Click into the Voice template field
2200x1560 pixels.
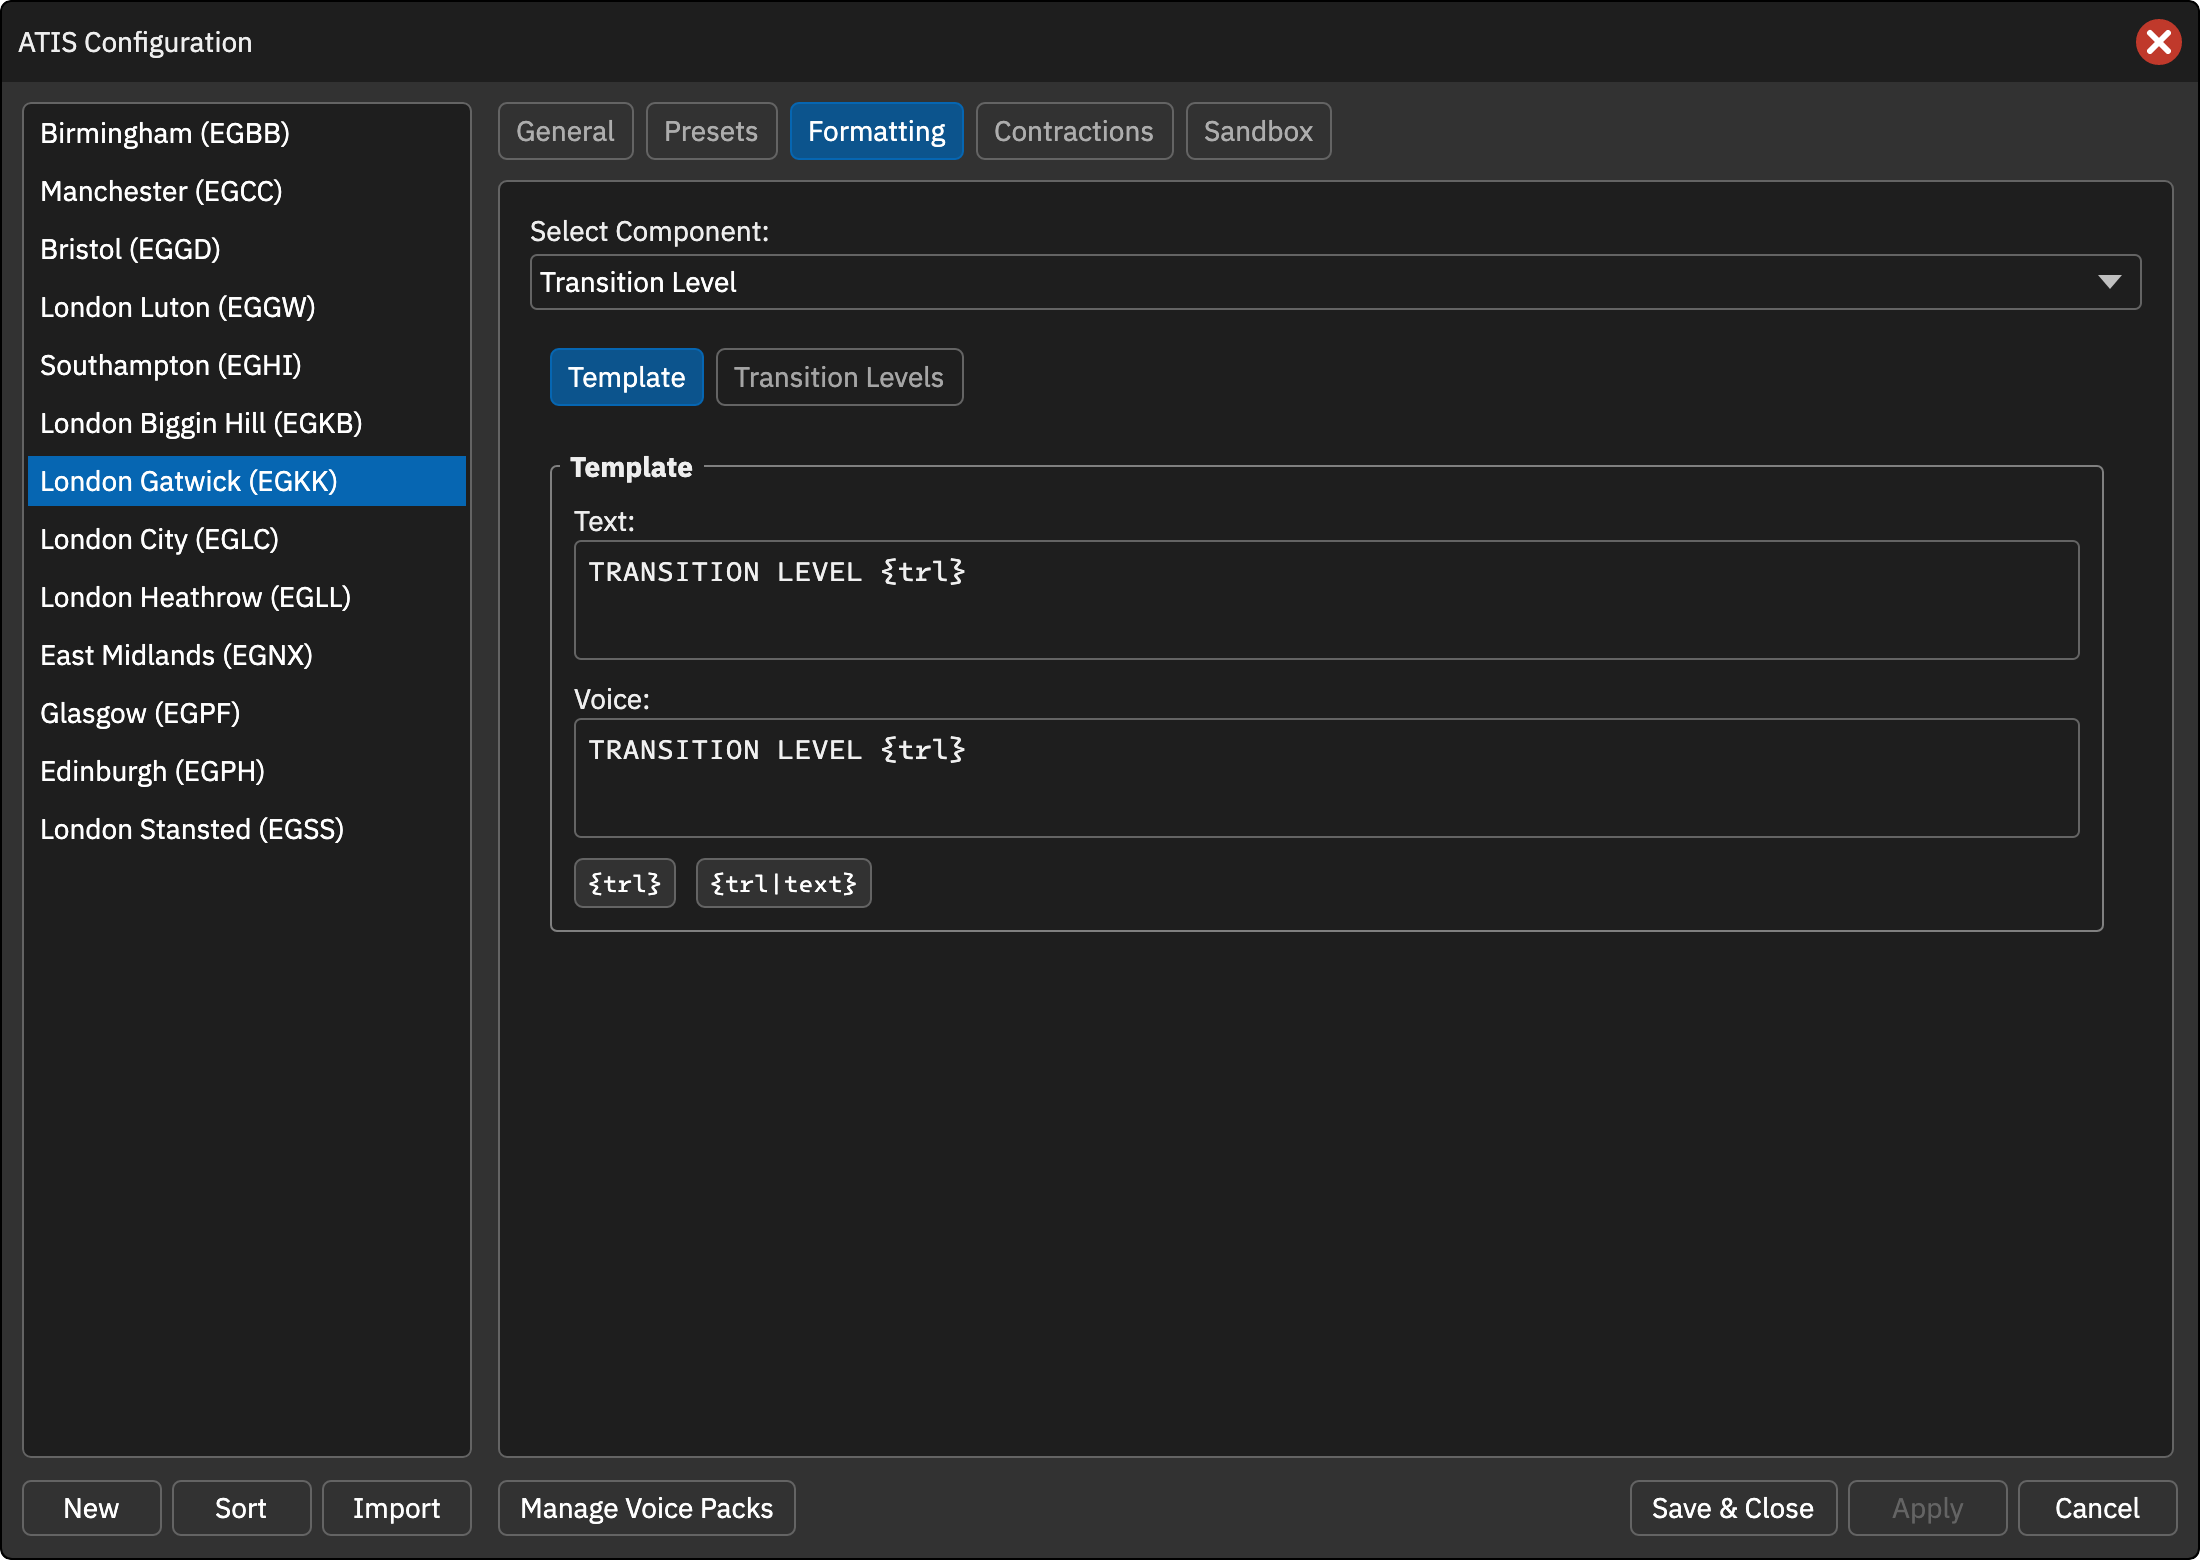coord(1326,778)
